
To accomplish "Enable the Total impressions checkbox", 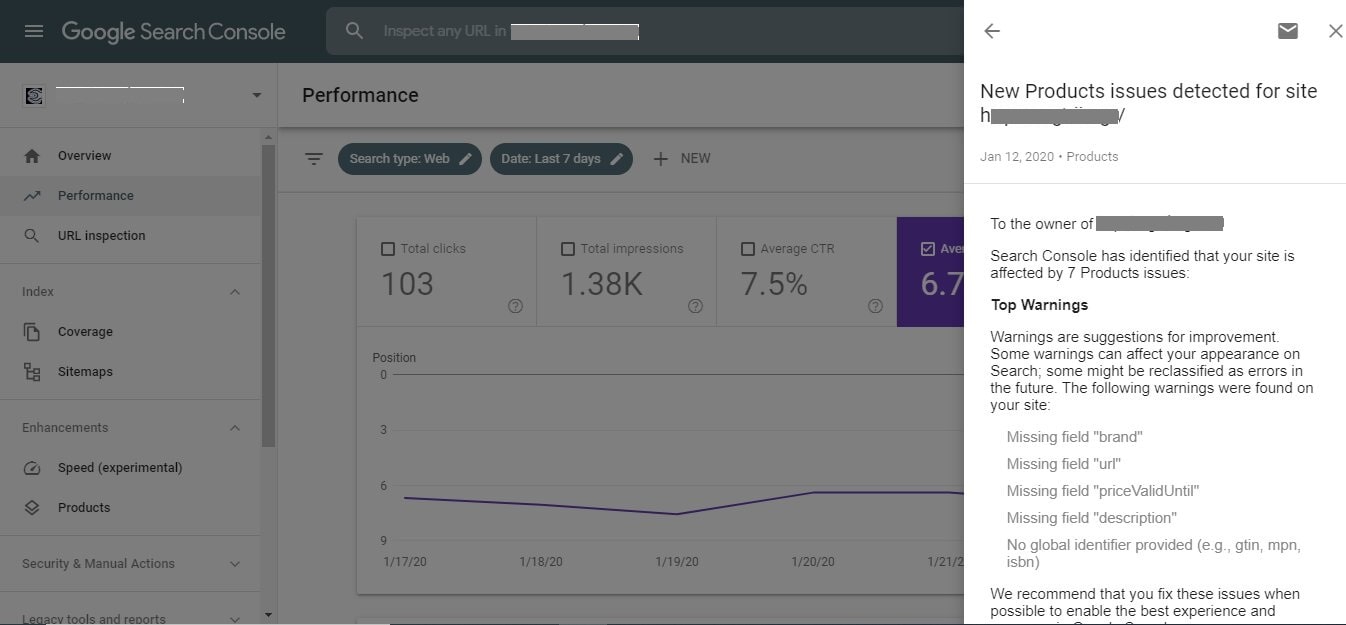I will [568, 249].
